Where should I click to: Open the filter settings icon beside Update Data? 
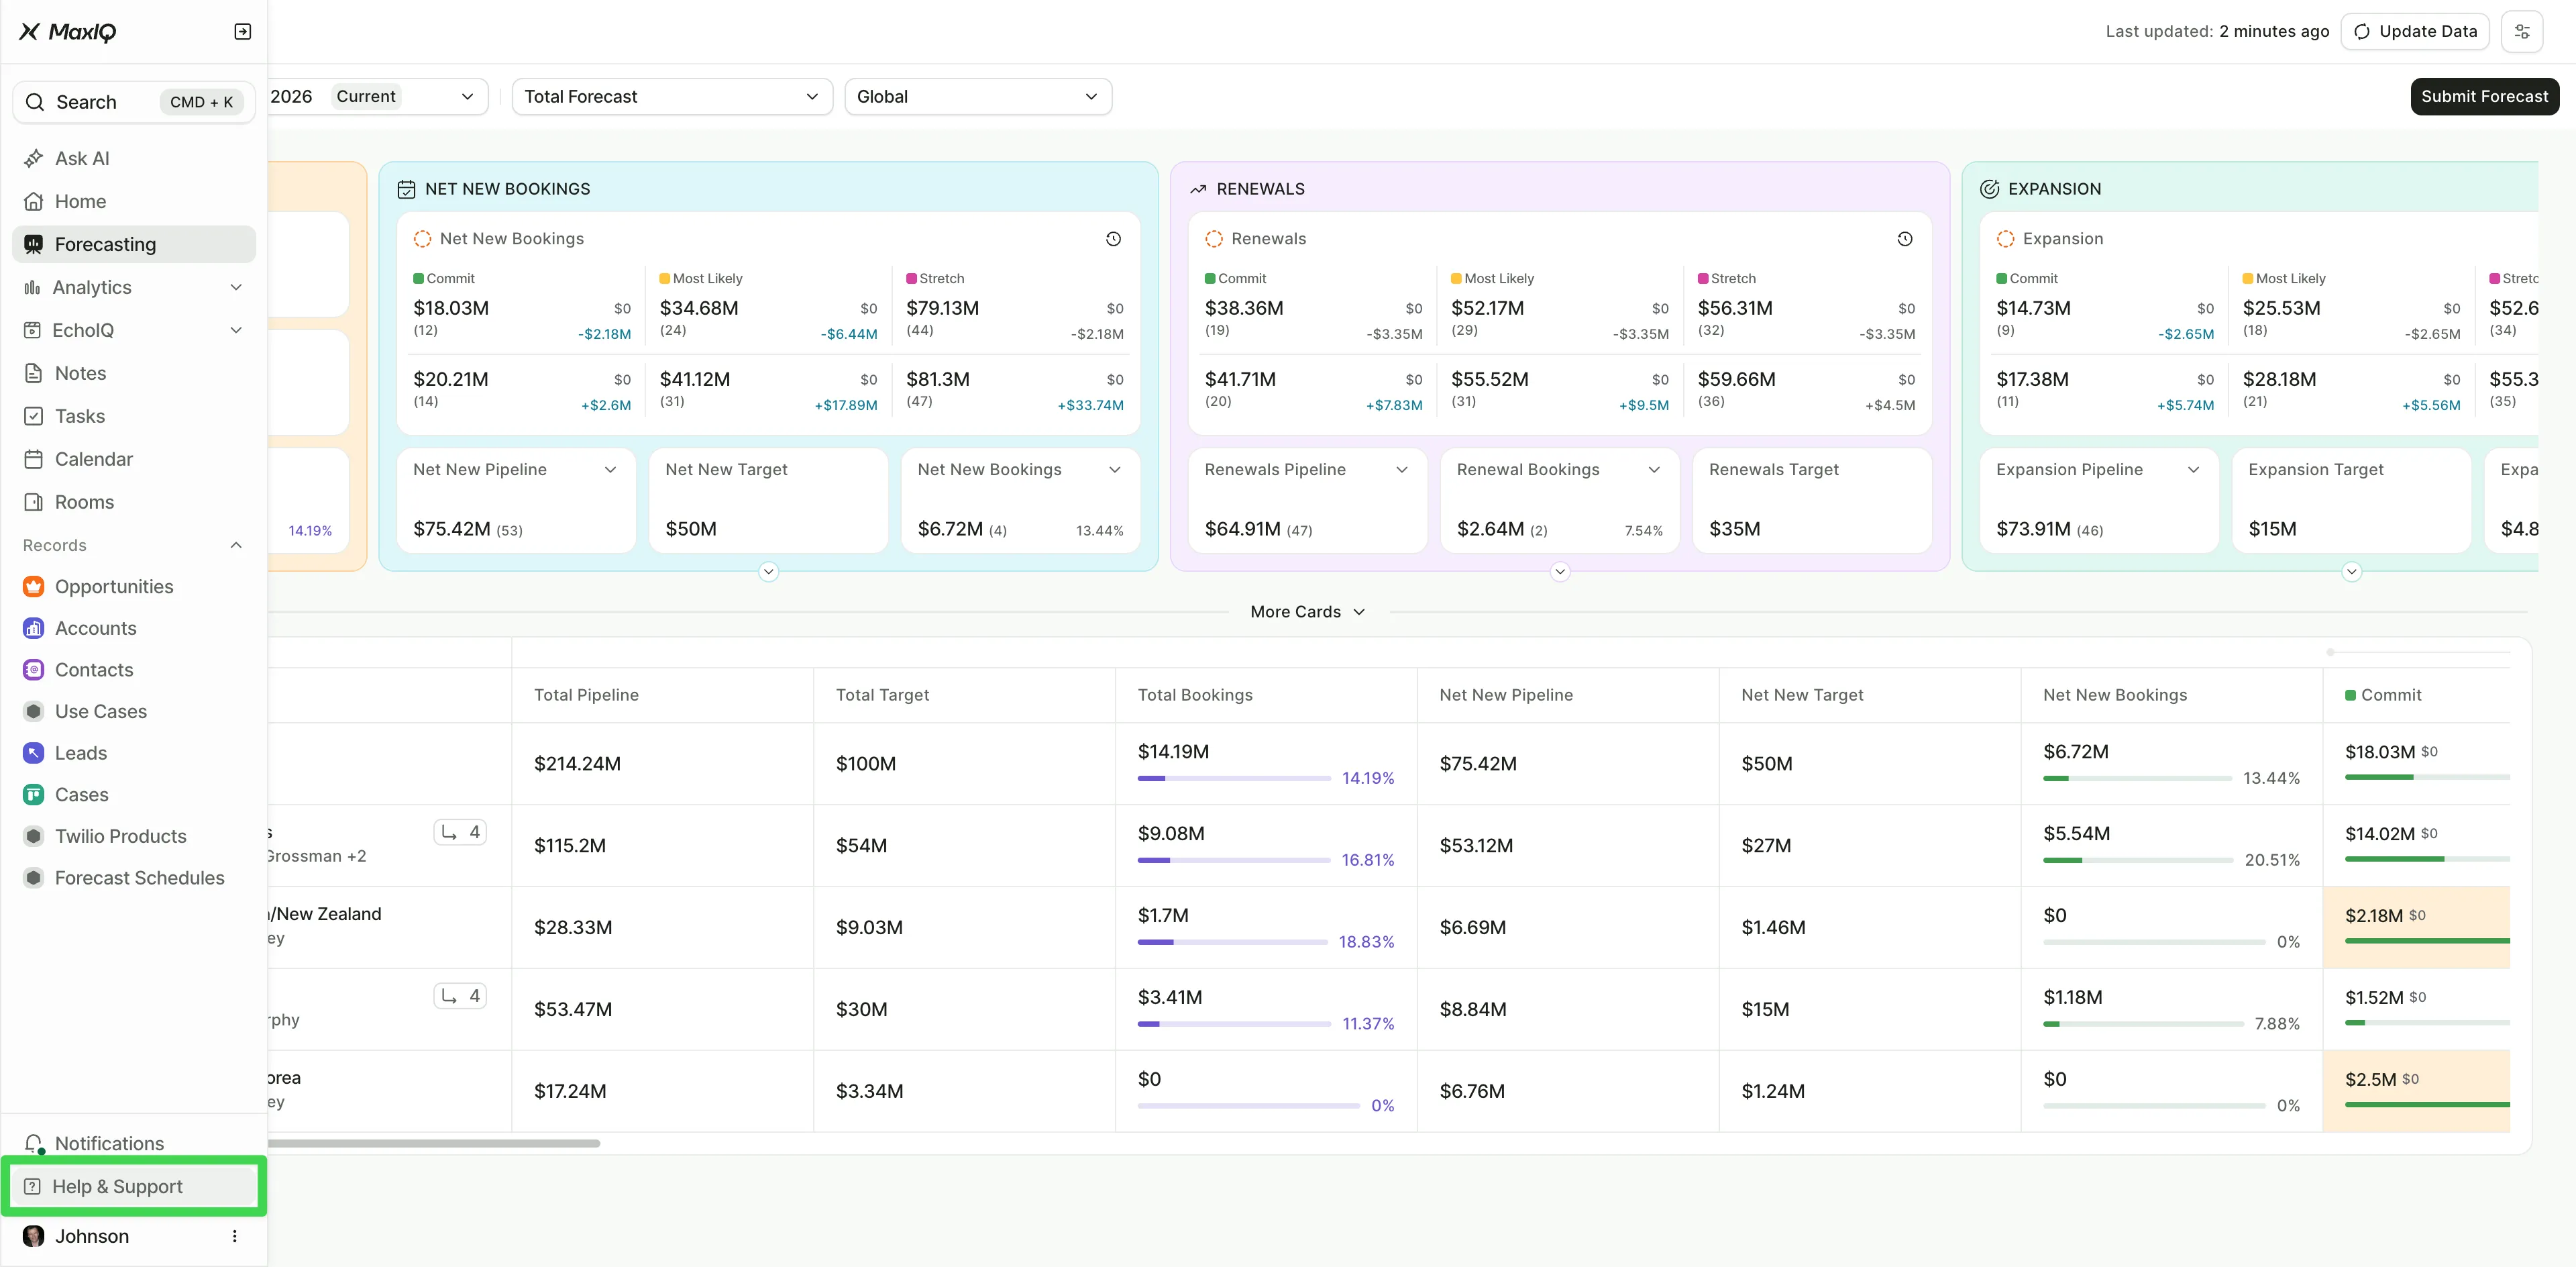[2521, 32]
